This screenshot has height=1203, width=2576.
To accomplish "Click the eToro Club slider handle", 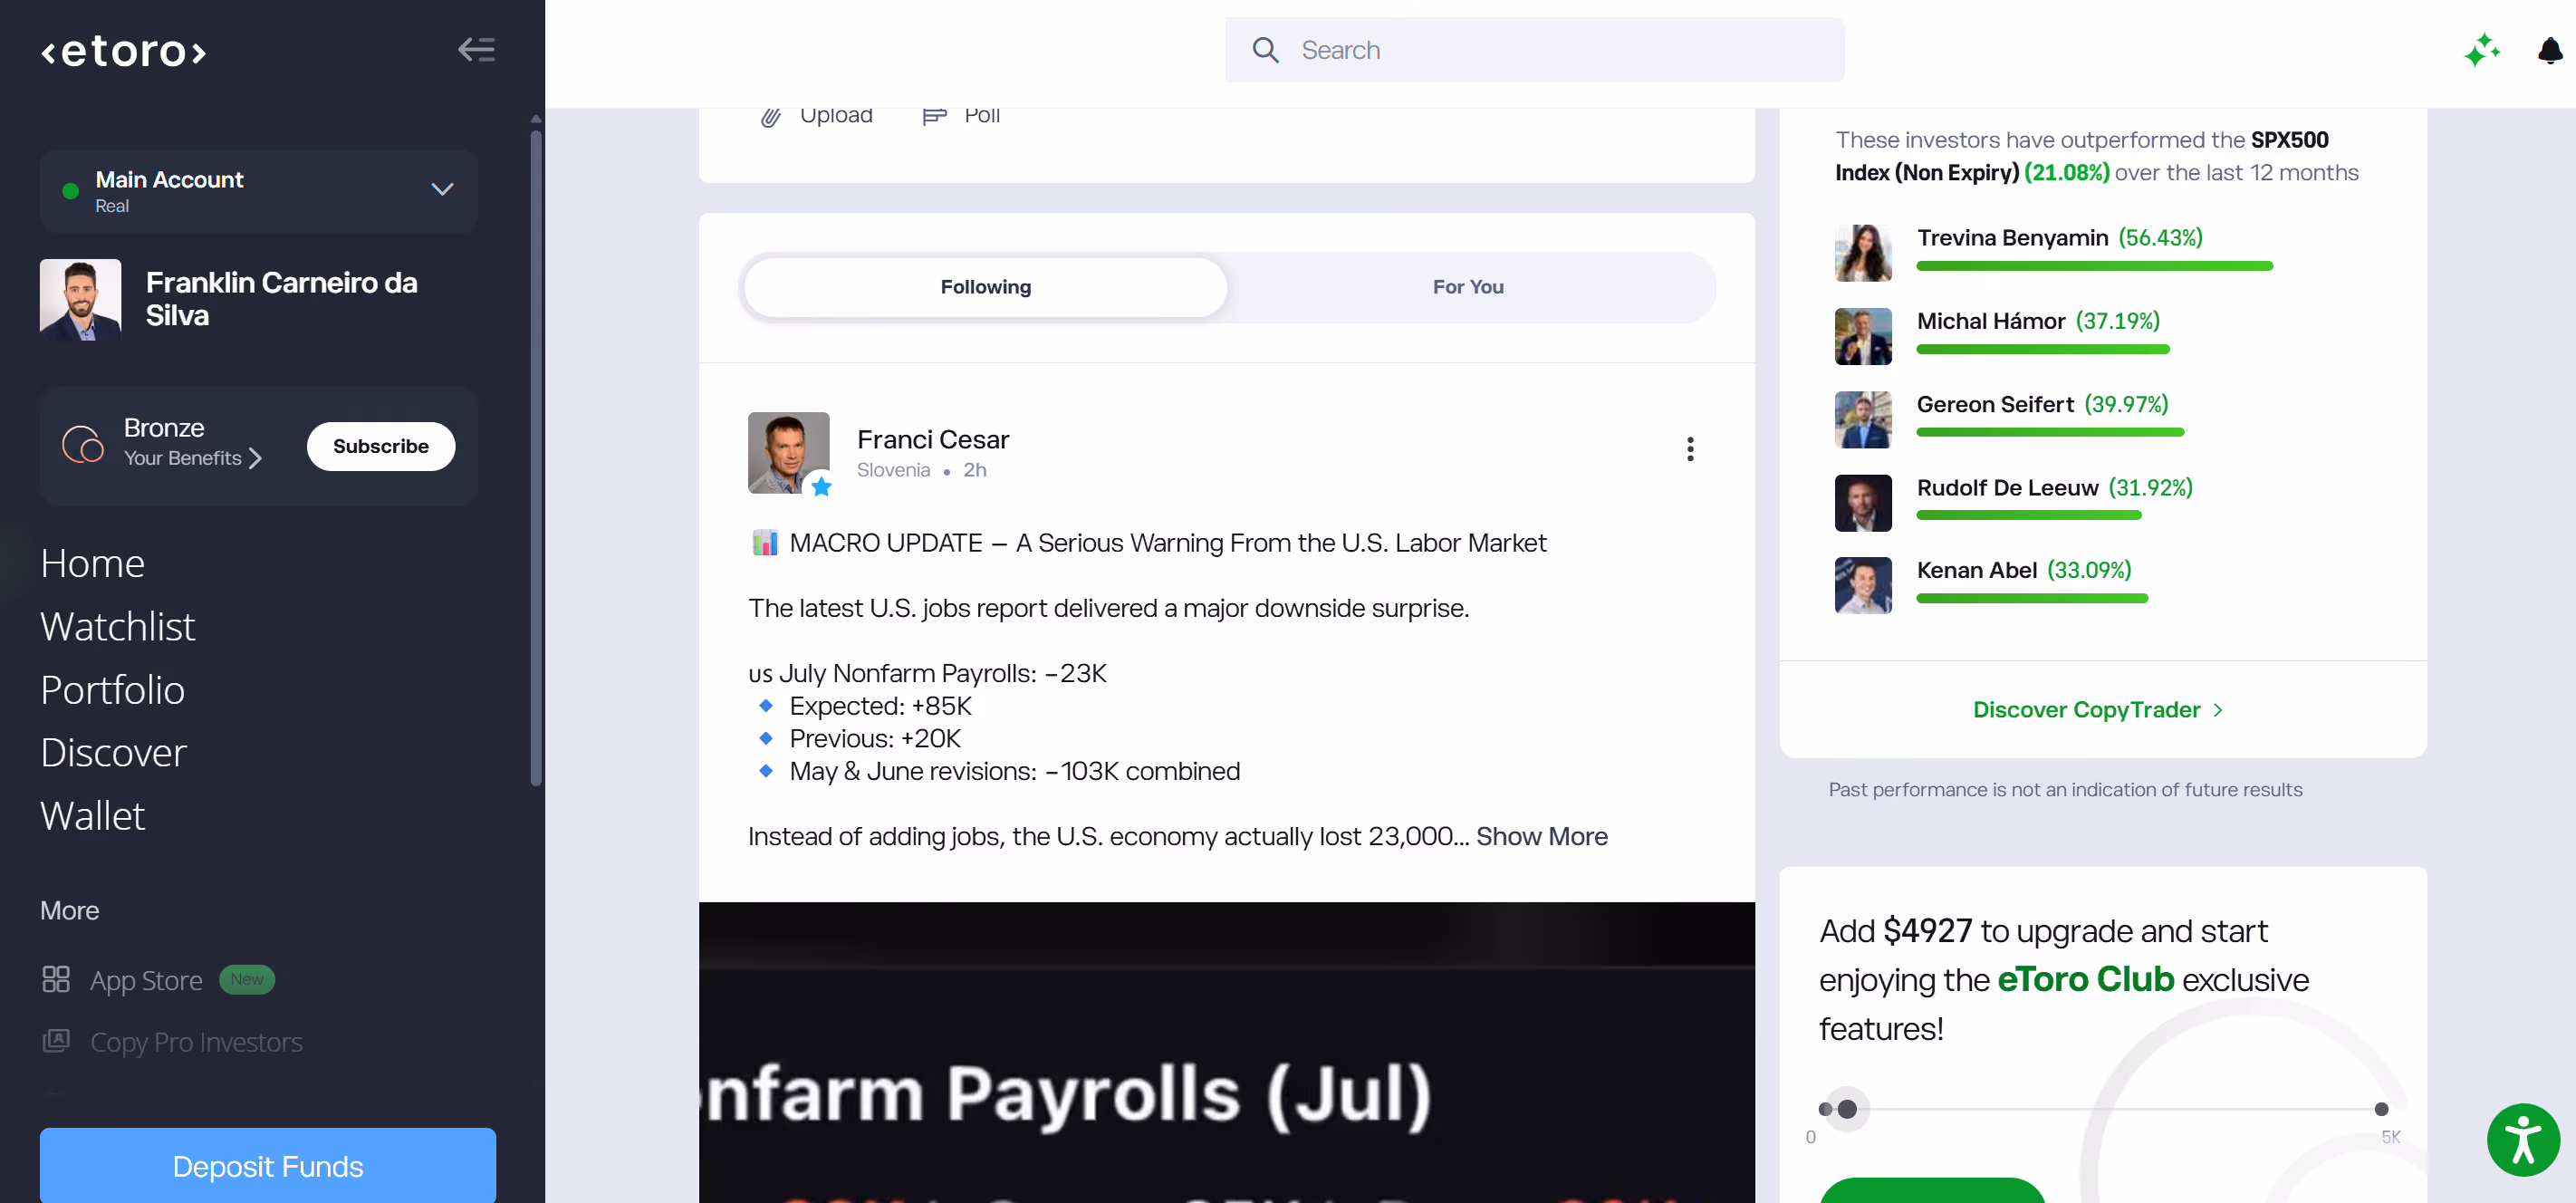I will [x=1847, y=1109].
